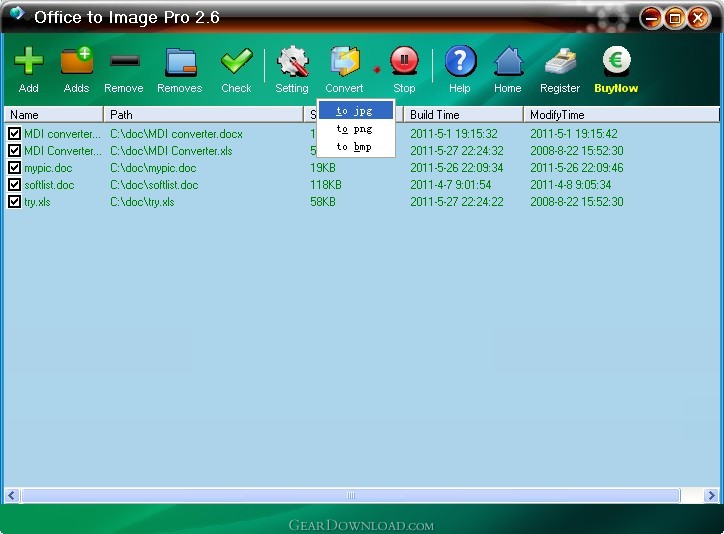Viewport: 724px width, 534px height.
Task: Click the horizontal scrollbar left arrow
Action: [x=12, y=496]
